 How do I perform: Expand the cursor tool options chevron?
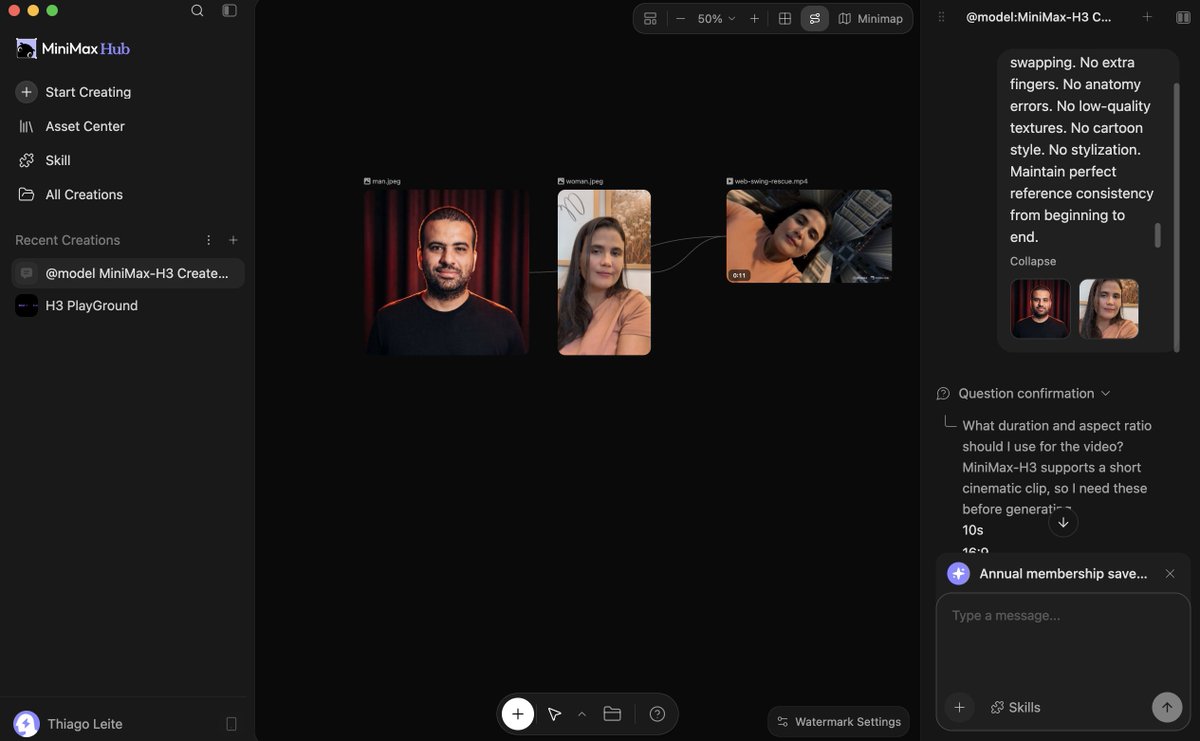(x=582, y=714)
